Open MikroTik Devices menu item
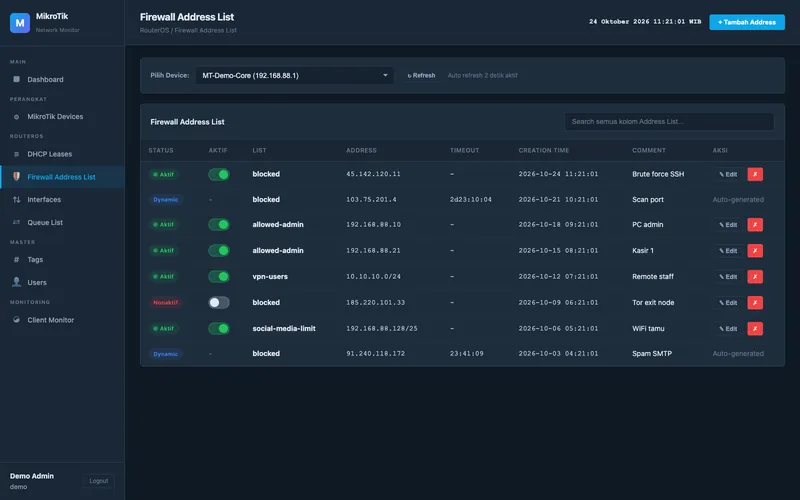 [x=62, y=116]
